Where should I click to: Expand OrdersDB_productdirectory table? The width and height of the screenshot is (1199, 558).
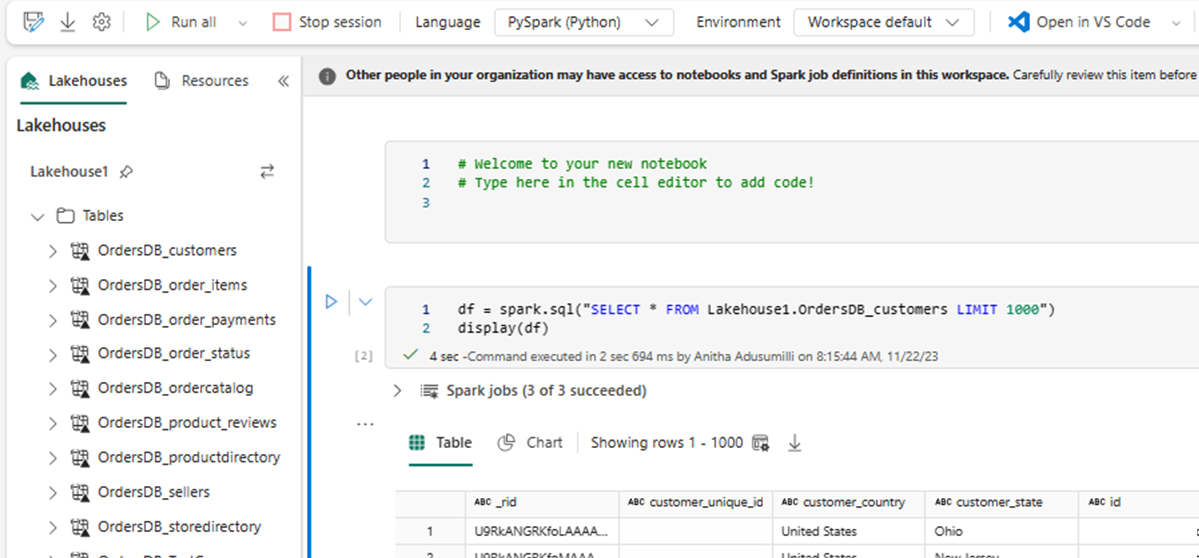coord(53,459)
